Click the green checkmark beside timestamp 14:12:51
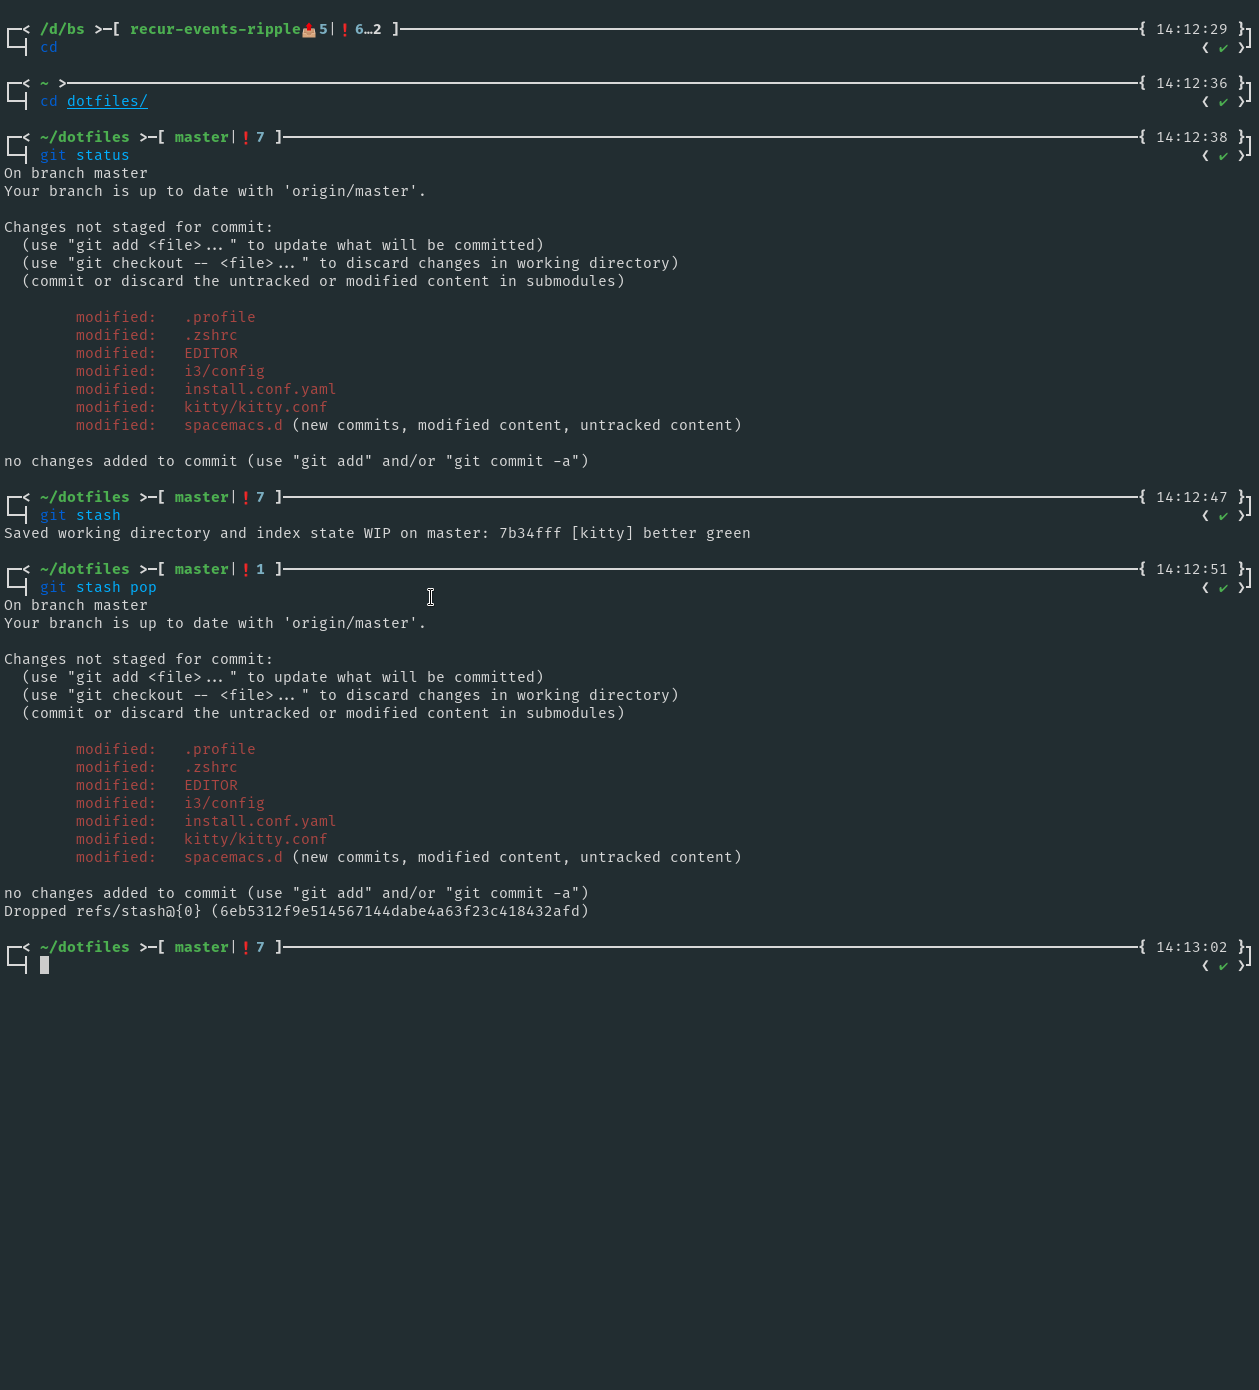Viewport: 1259px width, 1390px height. tap(1223, 588)
